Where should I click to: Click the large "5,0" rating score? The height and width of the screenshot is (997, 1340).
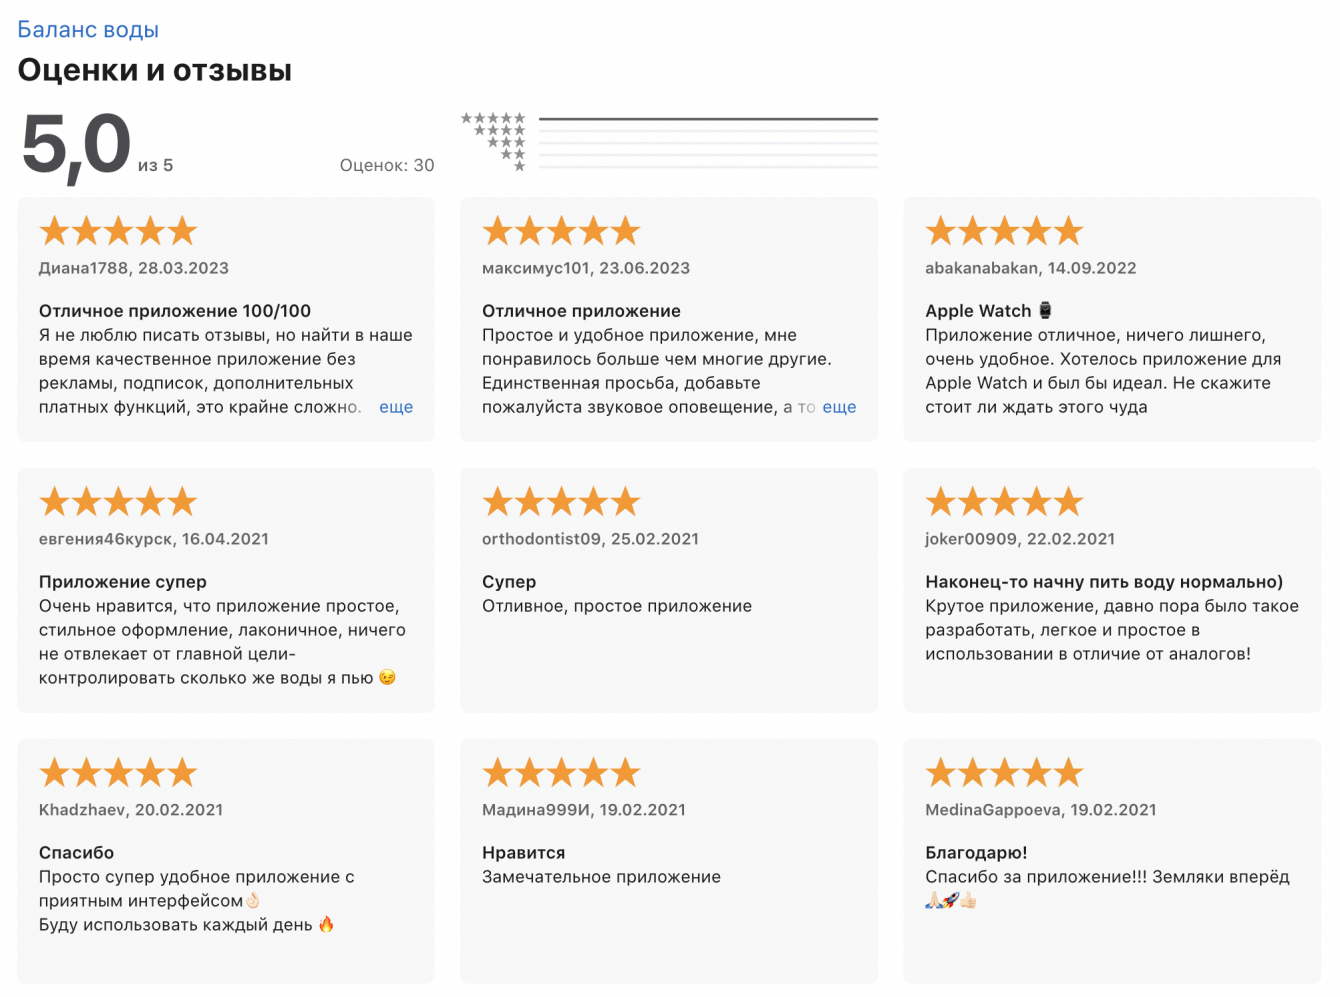(x=76, y=147)
